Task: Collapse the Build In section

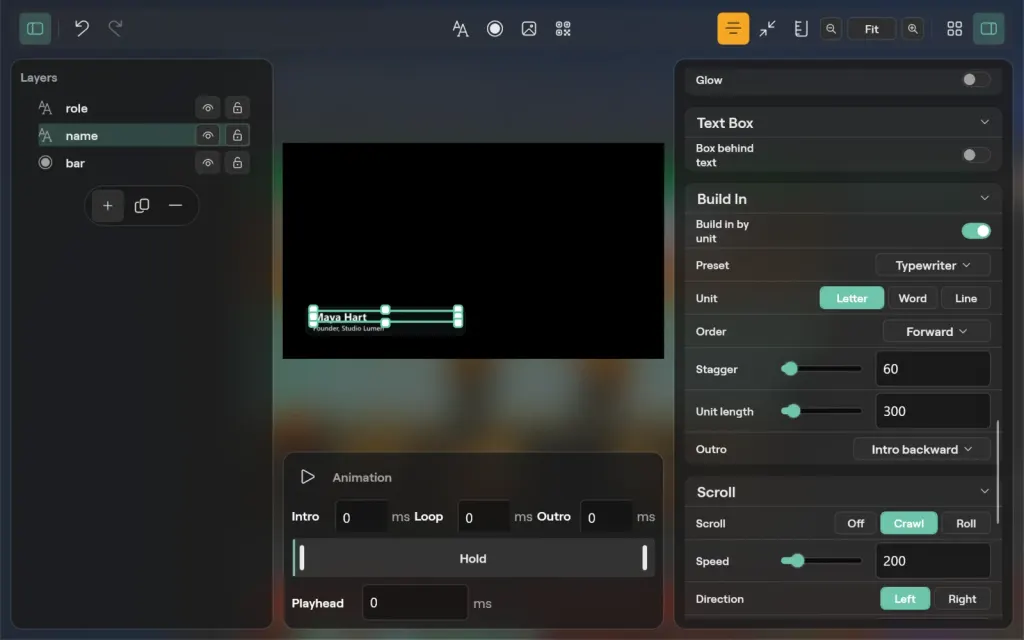Action: [984, 198]
